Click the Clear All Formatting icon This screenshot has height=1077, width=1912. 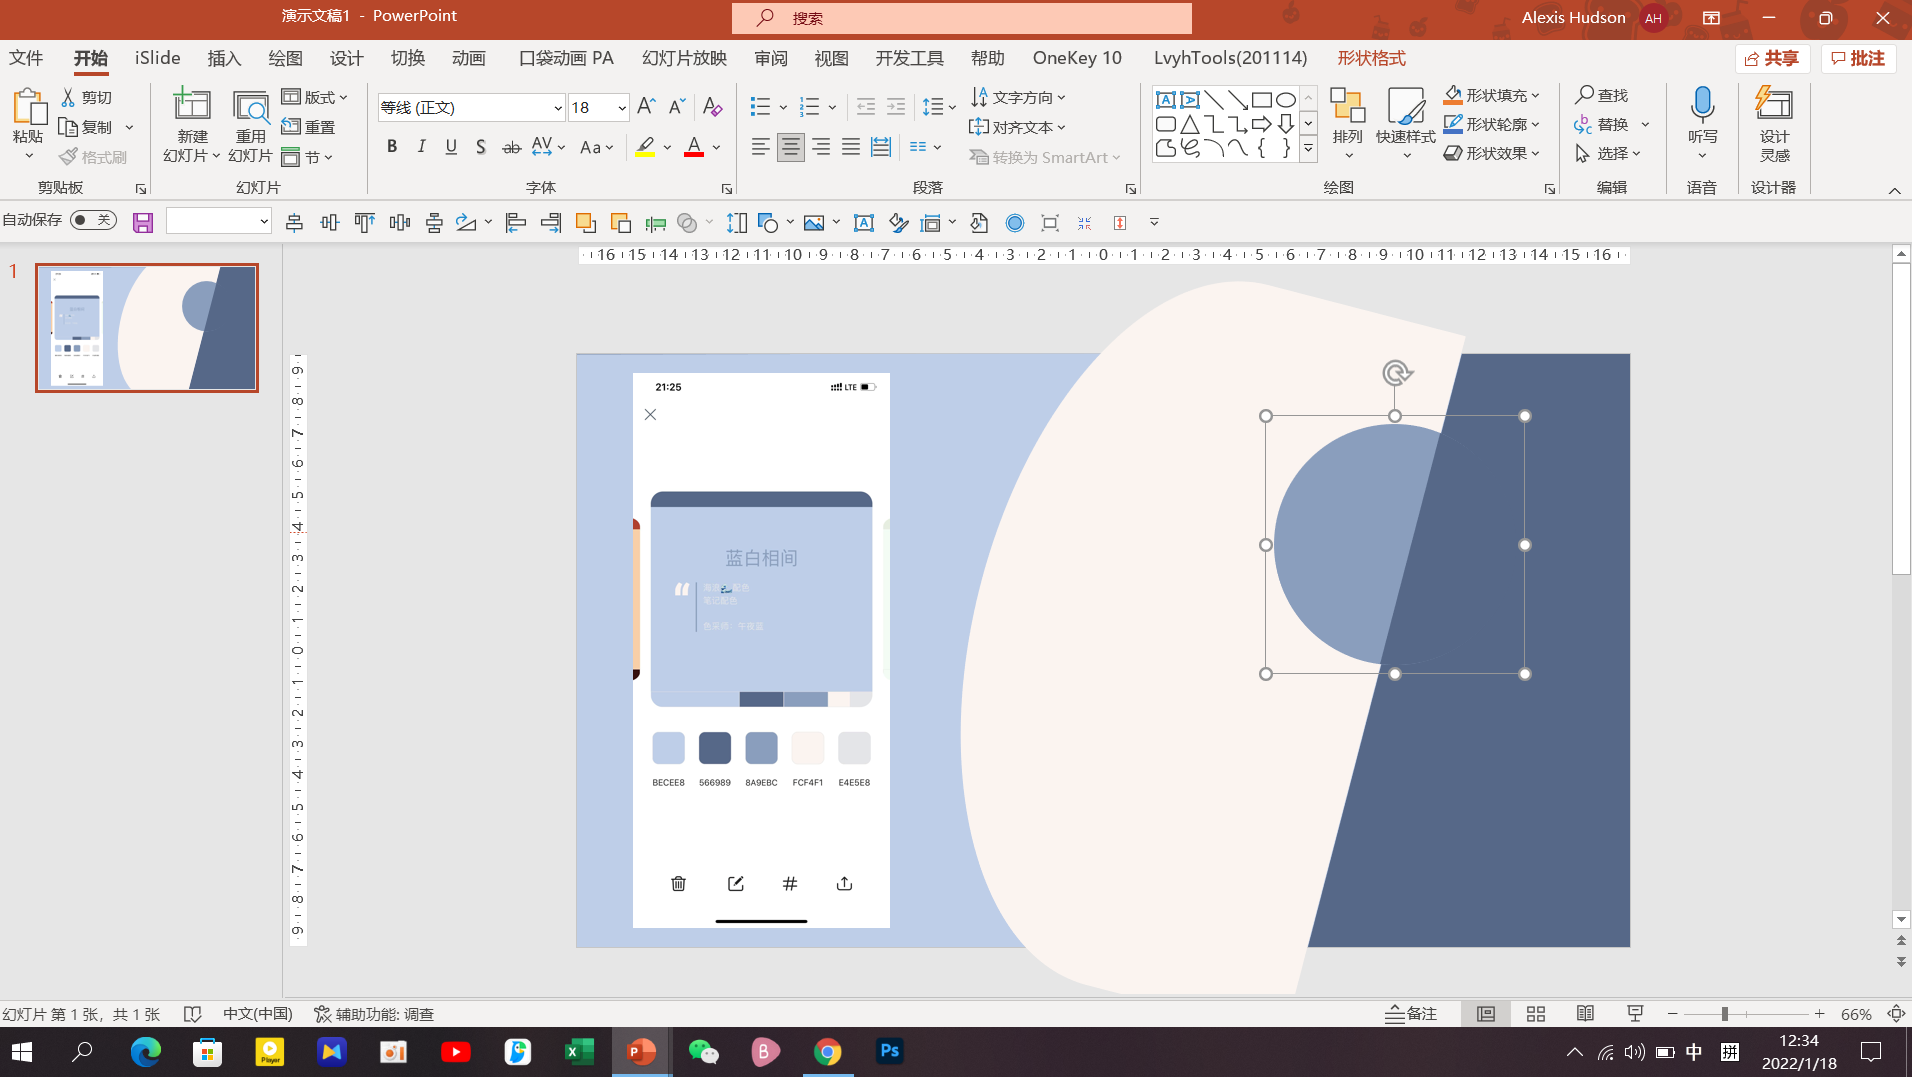pos(712,107)
